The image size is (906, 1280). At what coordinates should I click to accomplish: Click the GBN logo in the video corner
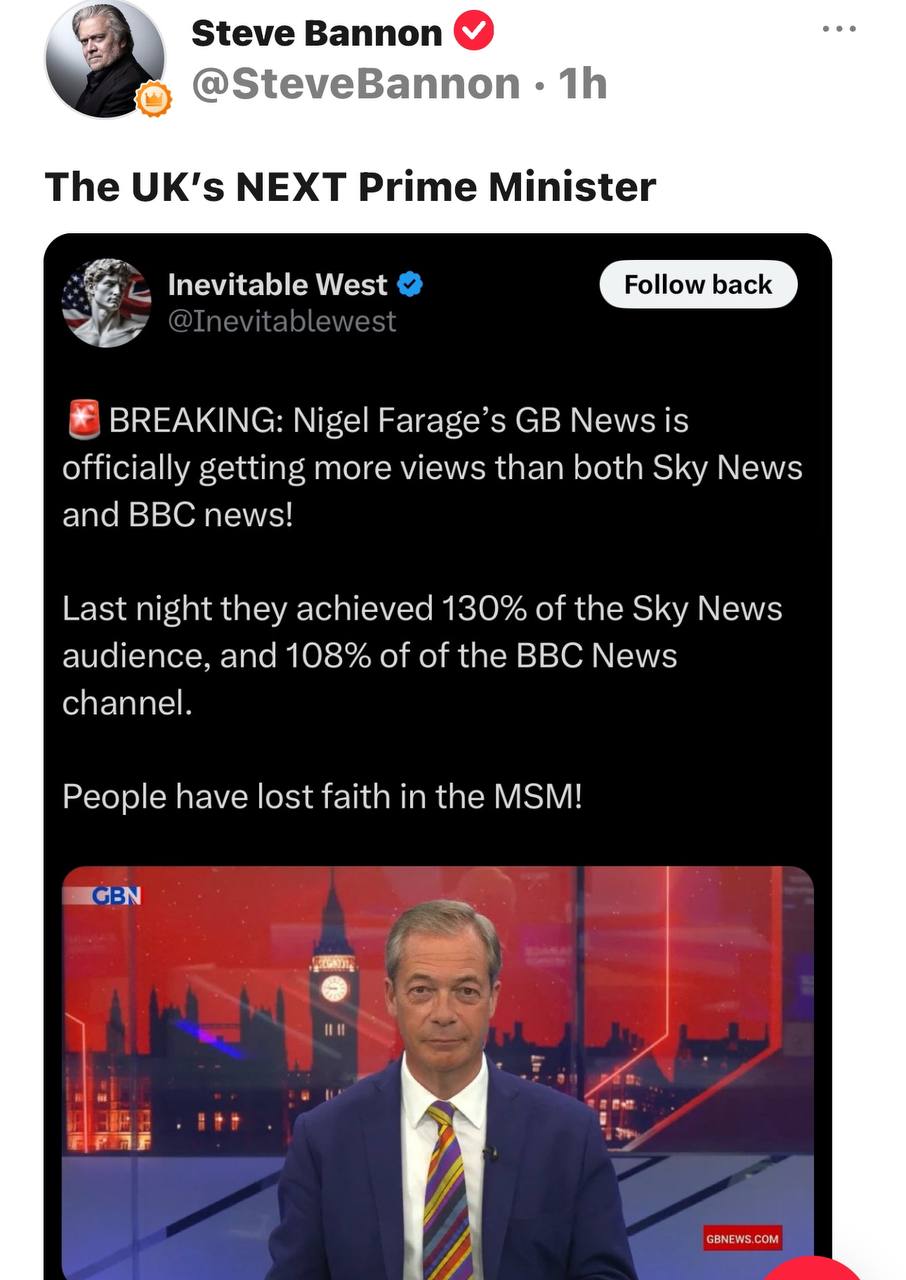click(x=116, y=895)
